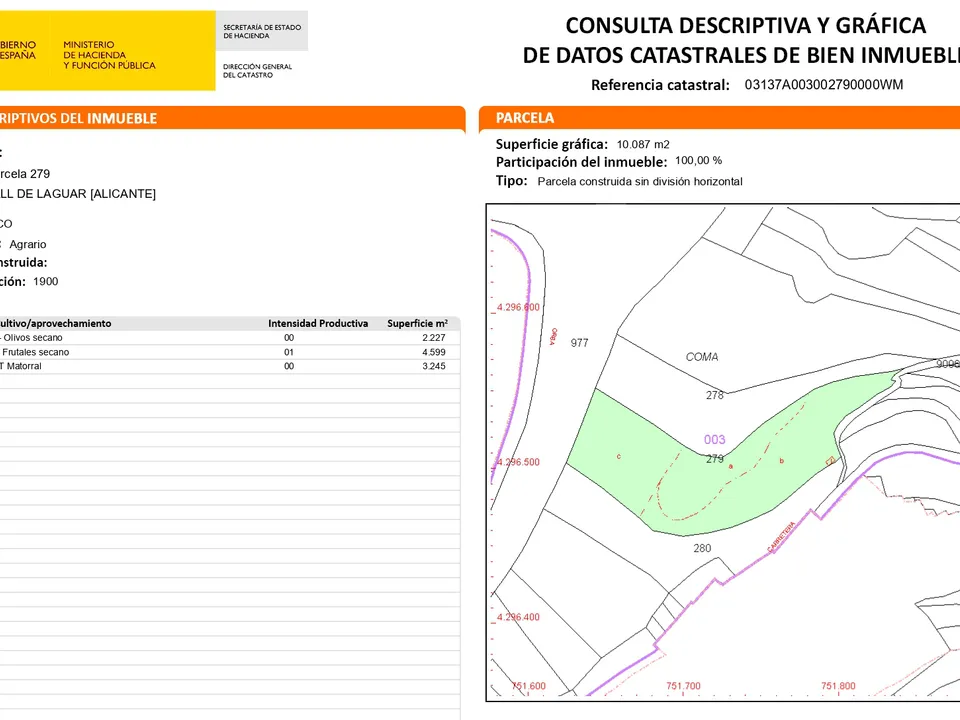The image size is (960, 720).
Task: Click intensity value 01 in Frutales row
Action: [289, 352]
